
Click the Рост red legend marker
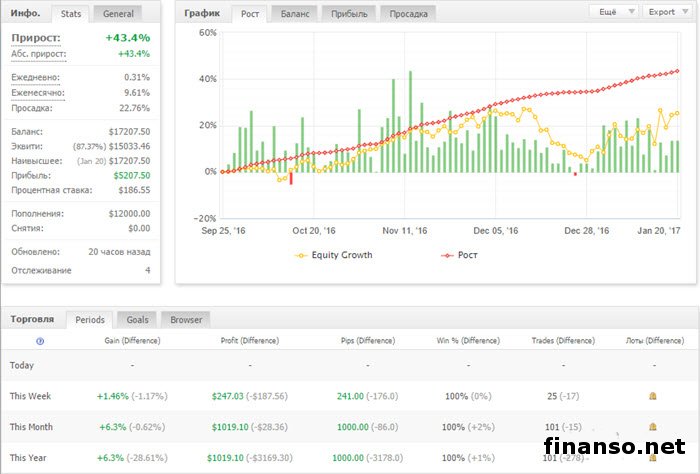(x=447, y=255)
